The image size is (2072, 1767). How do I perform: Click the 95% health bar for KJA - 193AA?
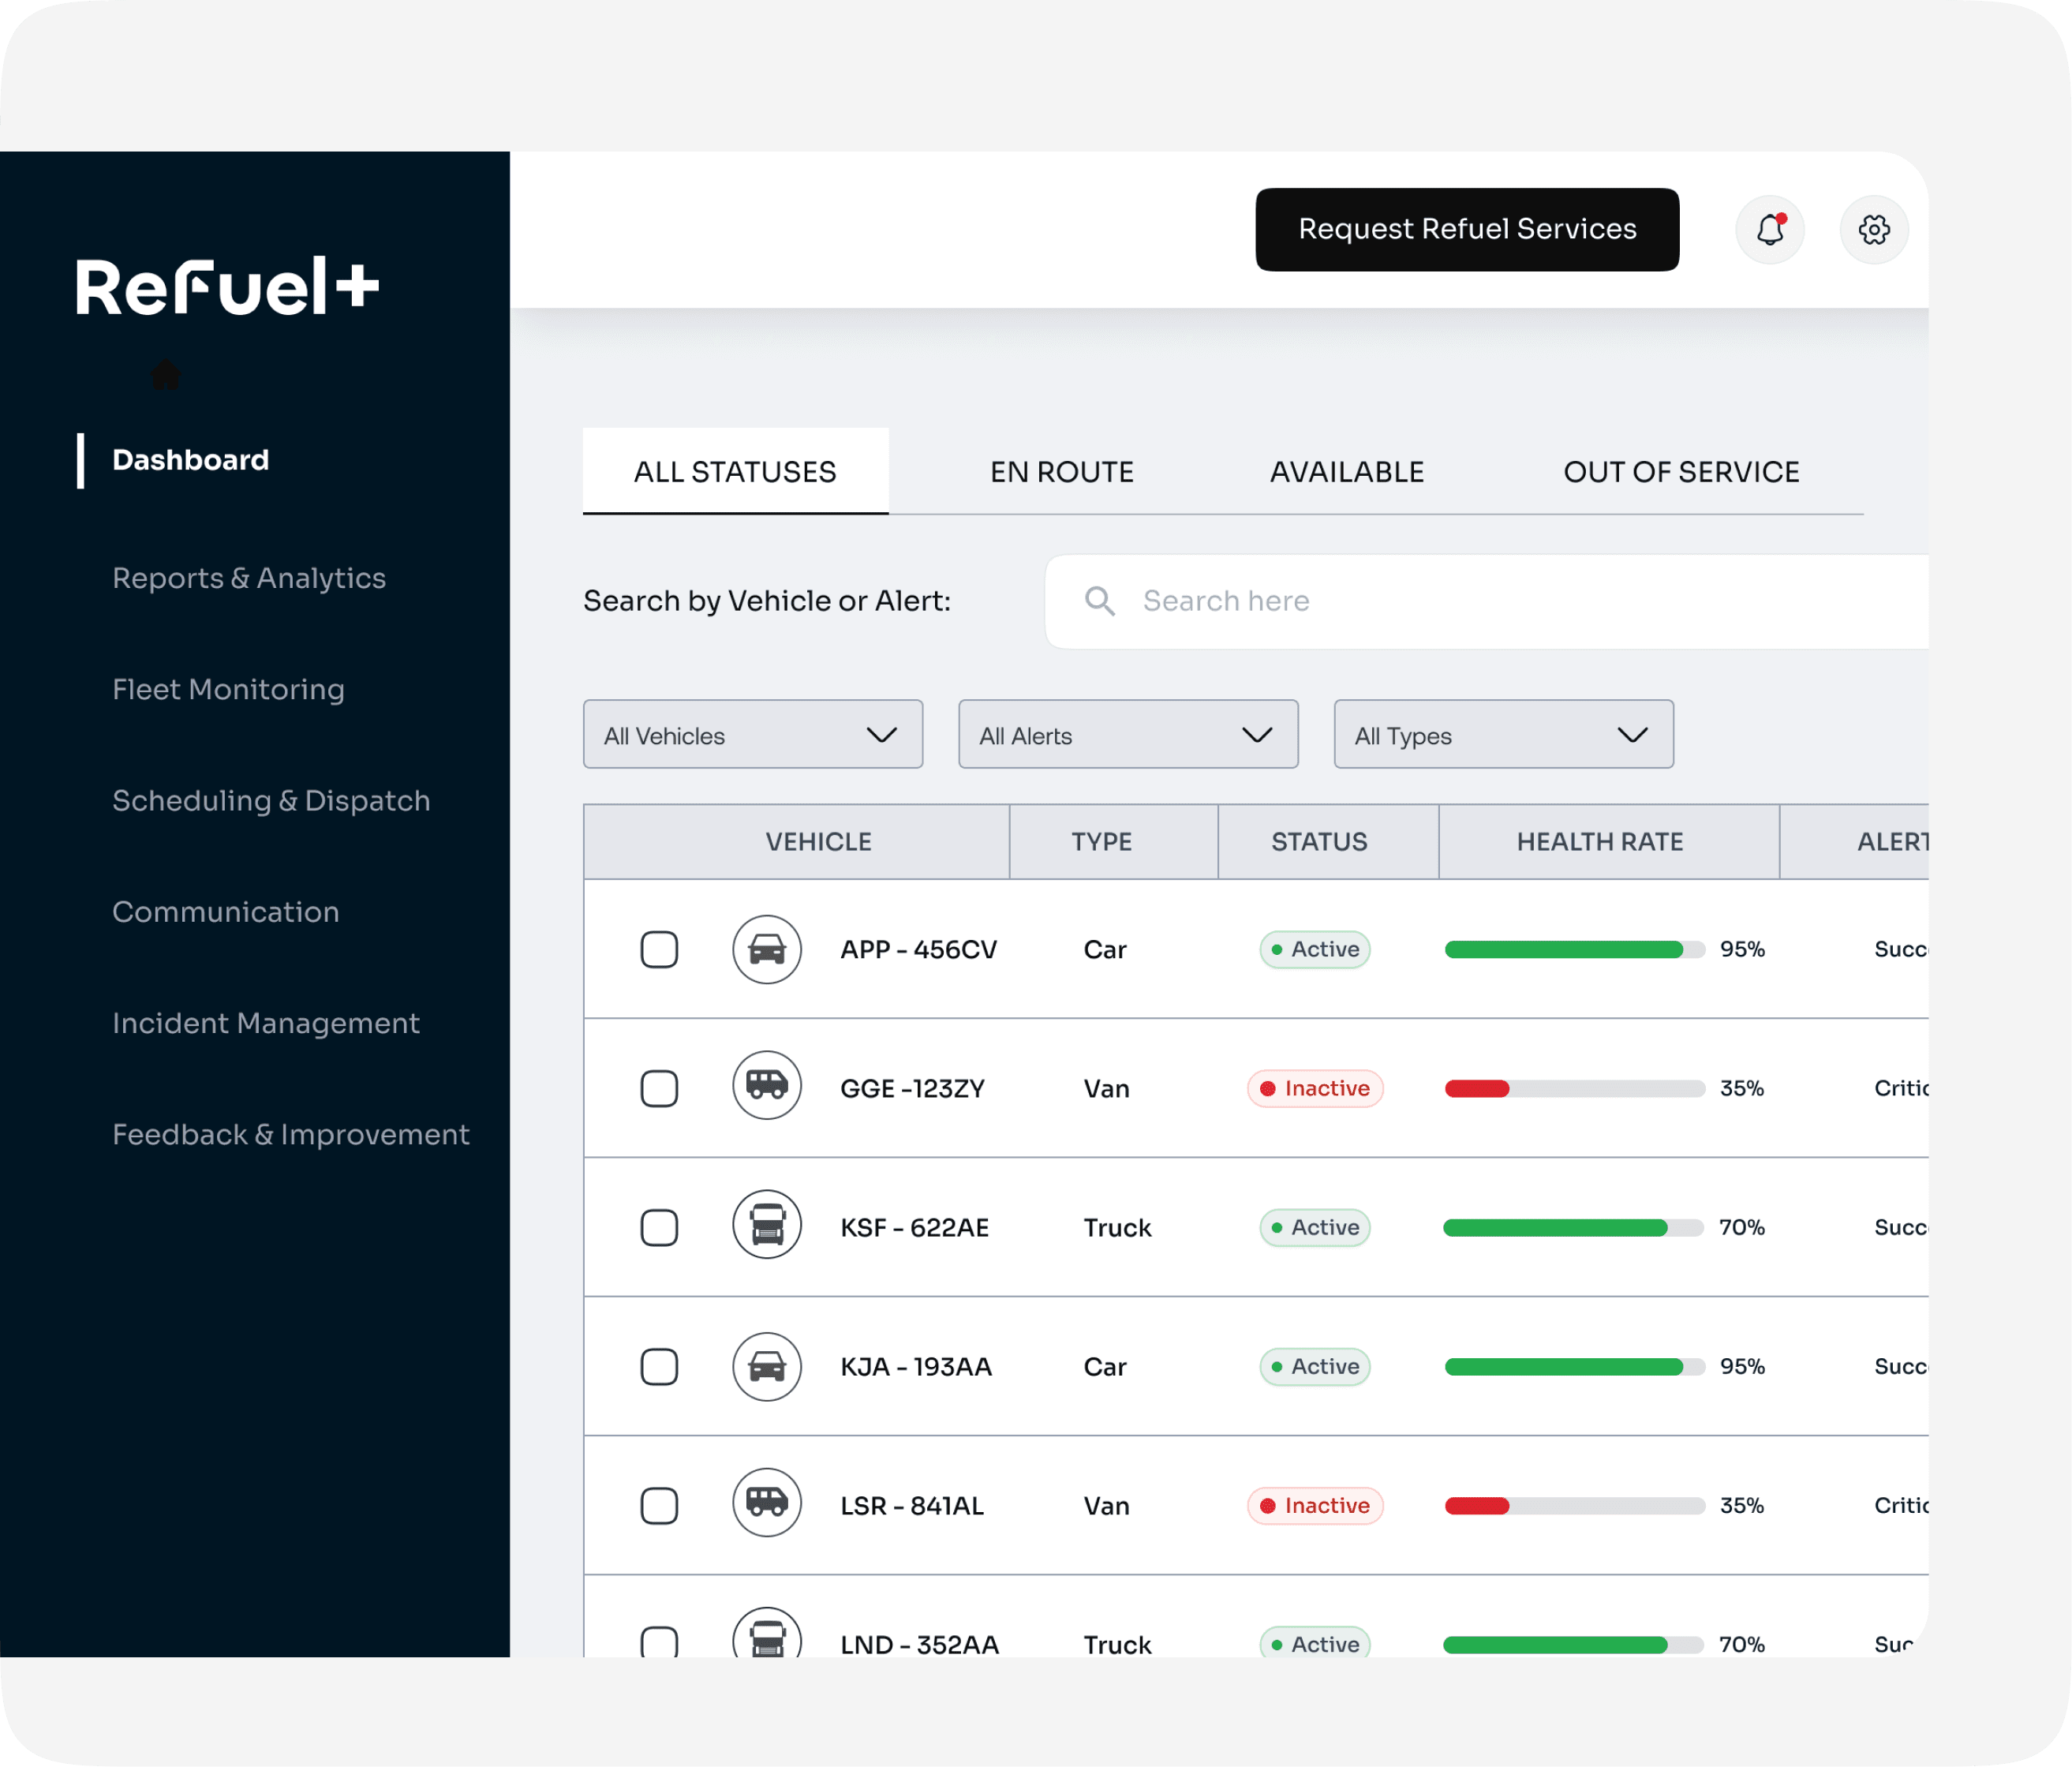point(1575,1366)
